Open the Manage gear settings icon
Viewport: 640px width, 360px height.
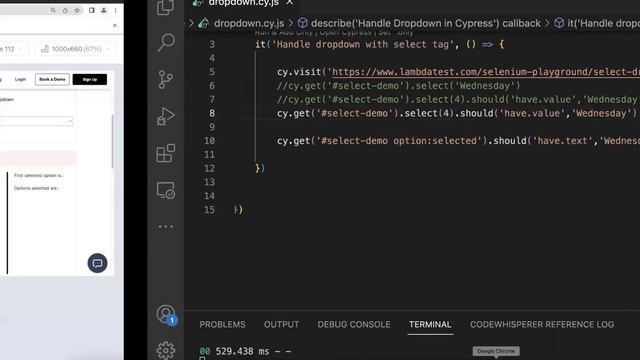(166, 350)
